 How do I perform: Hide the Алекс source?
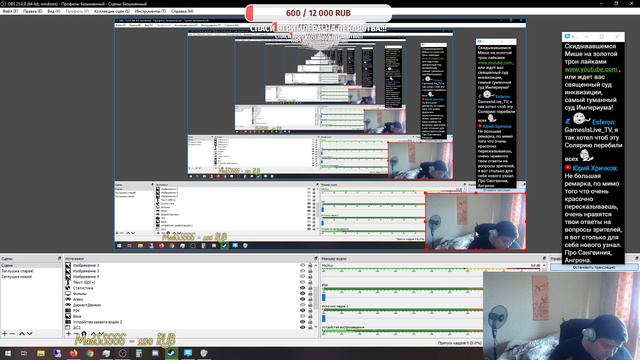tap(302, 299)
